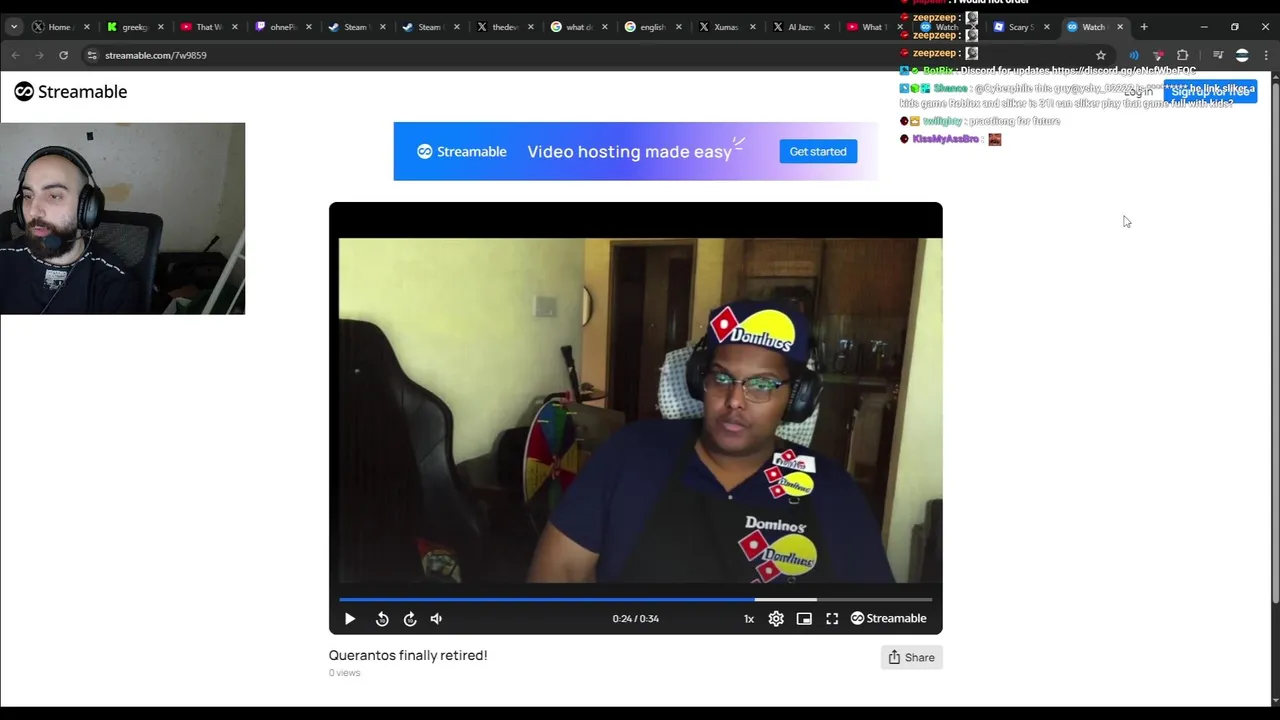1280x720 pixels.
Task: Close the thedev X tab
Action: (x=531, y=27)
